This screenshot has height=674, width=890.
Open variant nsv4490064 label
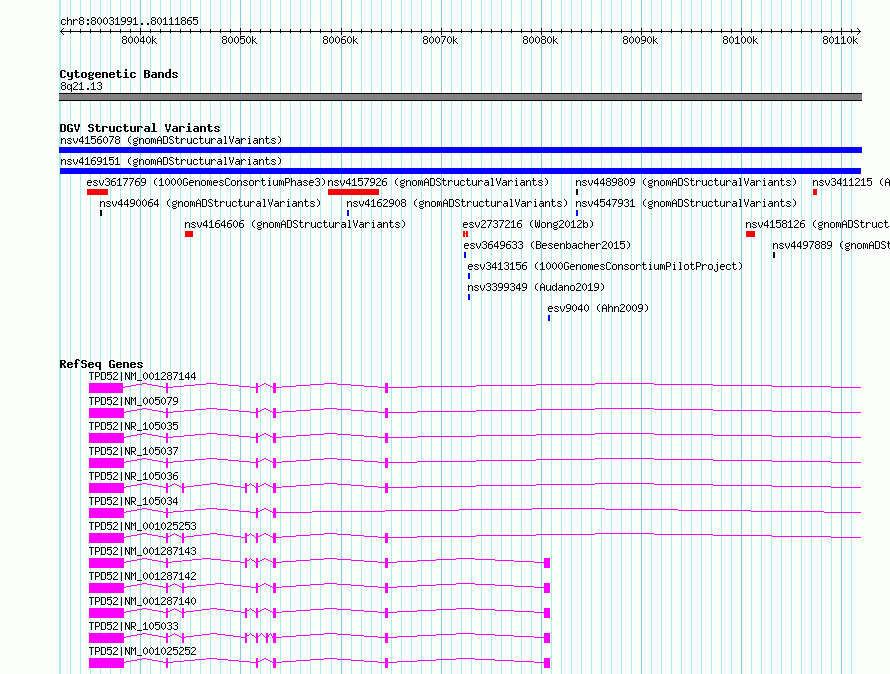pos(210,203)
